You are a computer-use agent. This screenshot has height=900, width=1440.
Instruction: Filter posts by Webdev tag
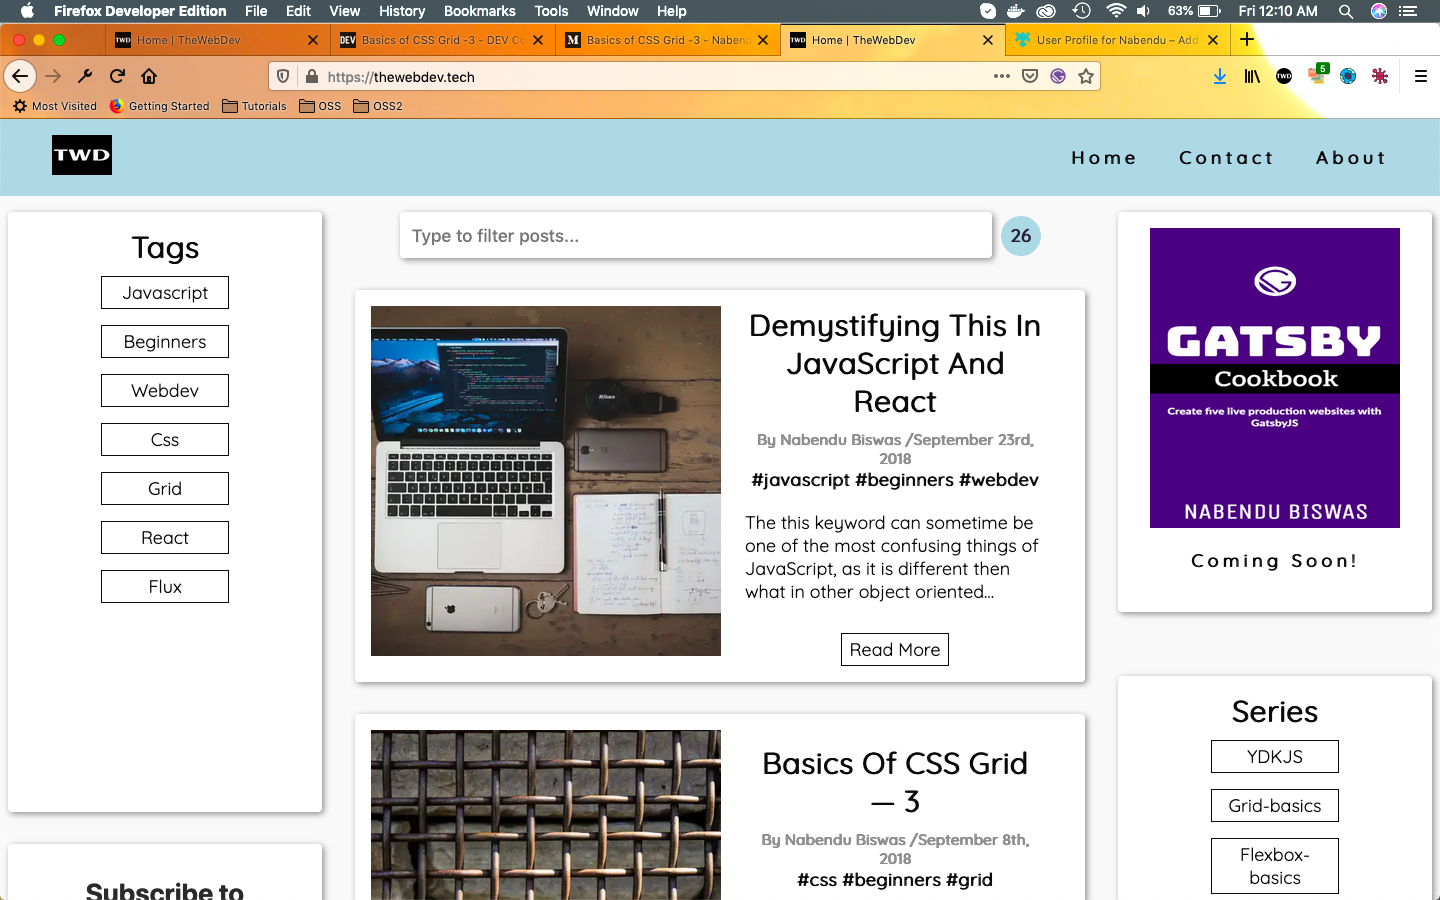tap(165, 391)
